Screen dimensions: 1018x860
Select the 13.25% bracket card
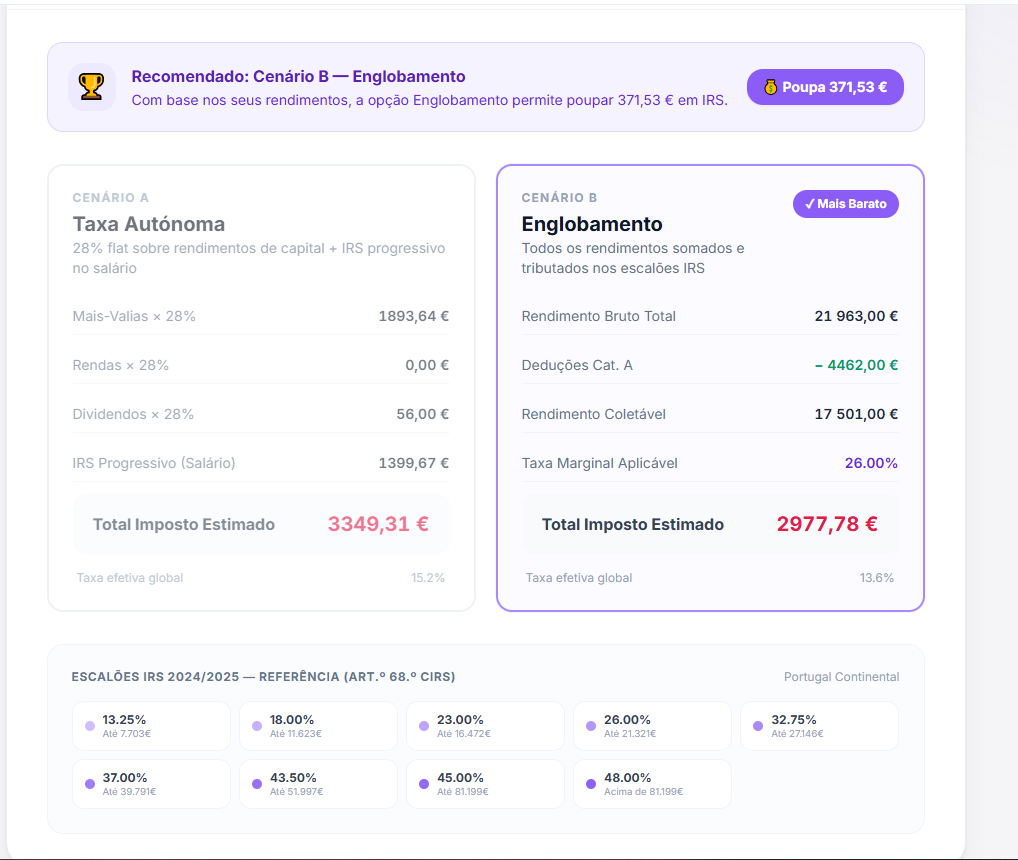pyautogui.click(x=151, y=726)
